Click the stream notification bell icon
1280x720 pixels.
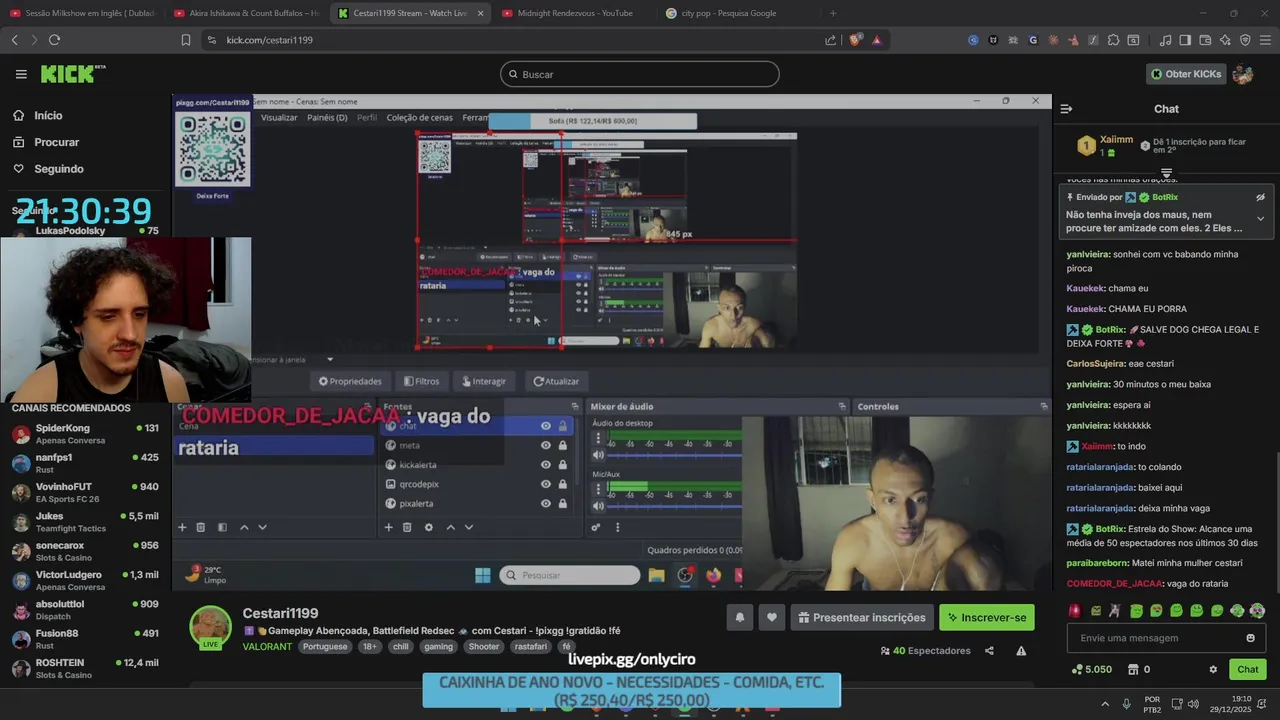tap(740, 618)
